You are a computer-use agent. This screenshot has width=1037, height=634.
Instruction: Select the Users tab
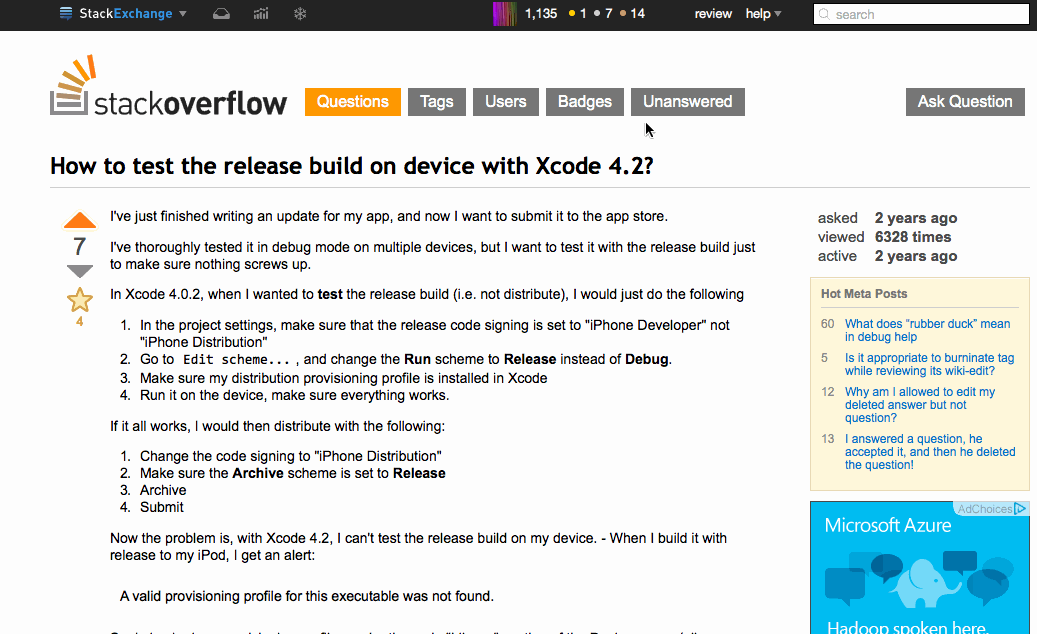tap(506, 102)
